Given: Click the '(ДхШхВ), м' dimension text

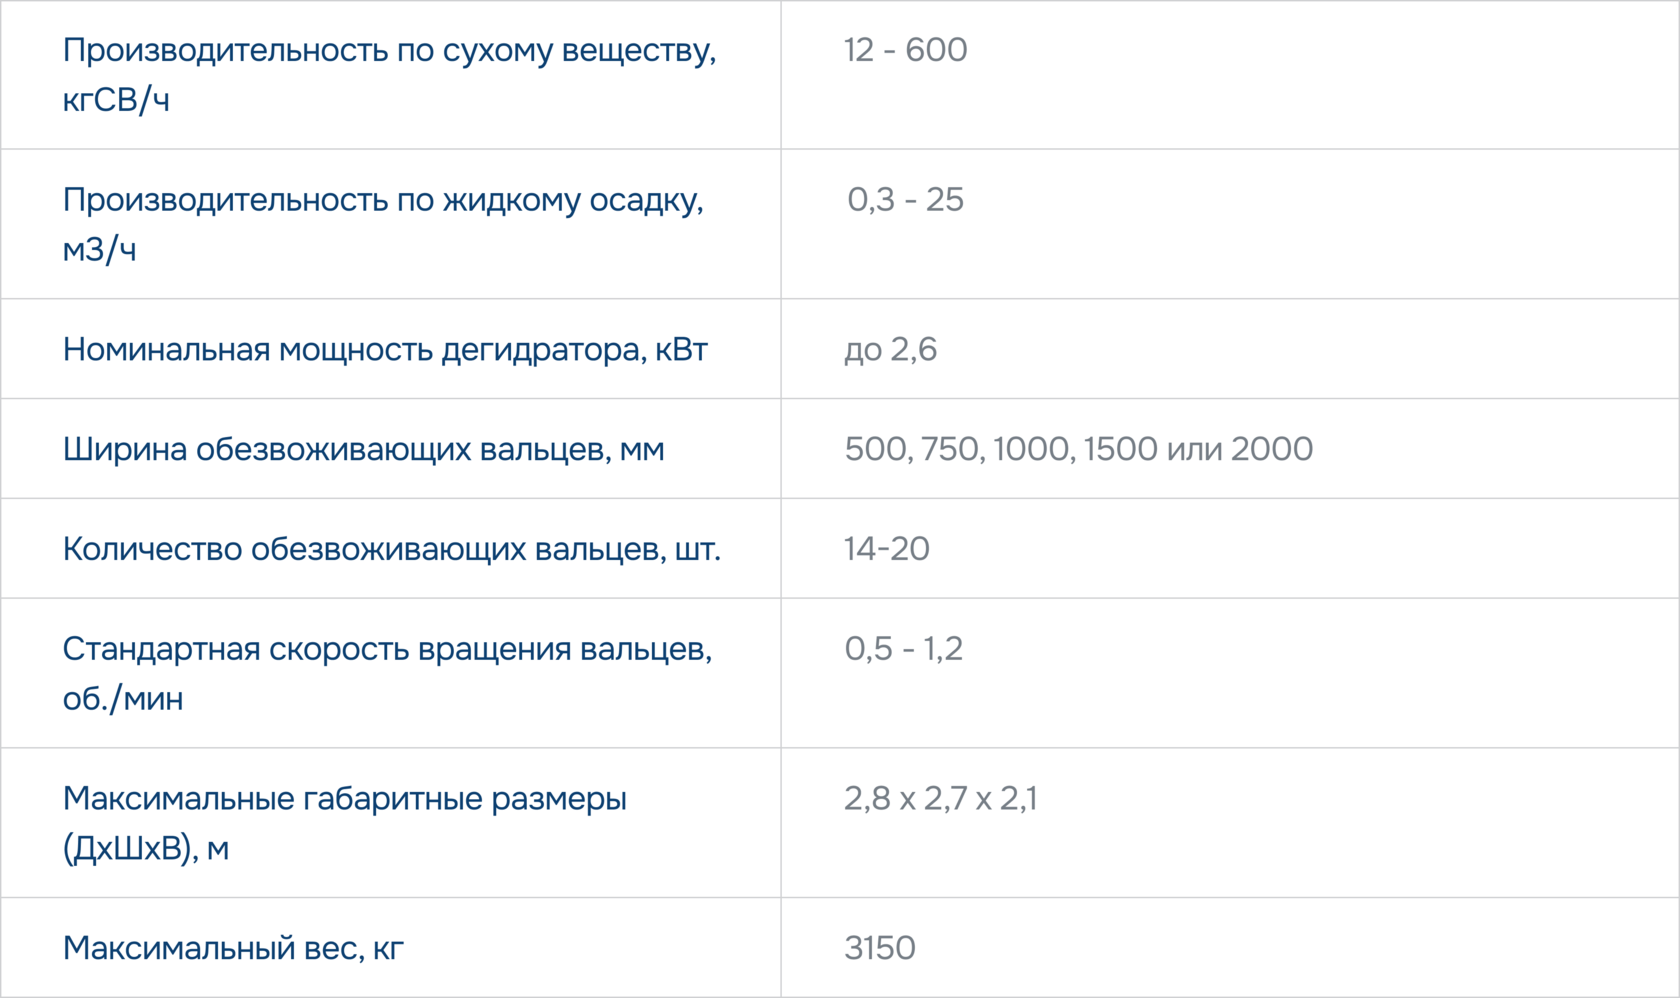Looking at the screenshot, I should click(145, 848).
